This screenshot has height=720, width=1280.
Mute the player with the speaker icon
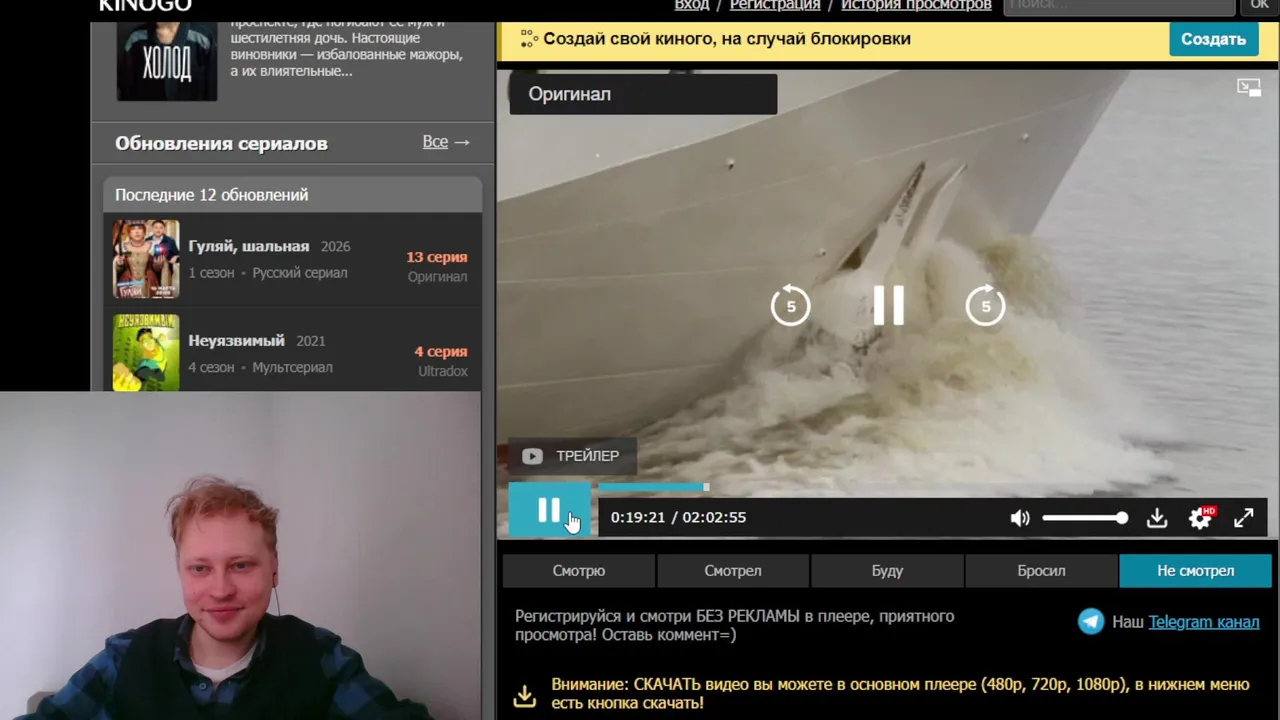pos(1019,518)
